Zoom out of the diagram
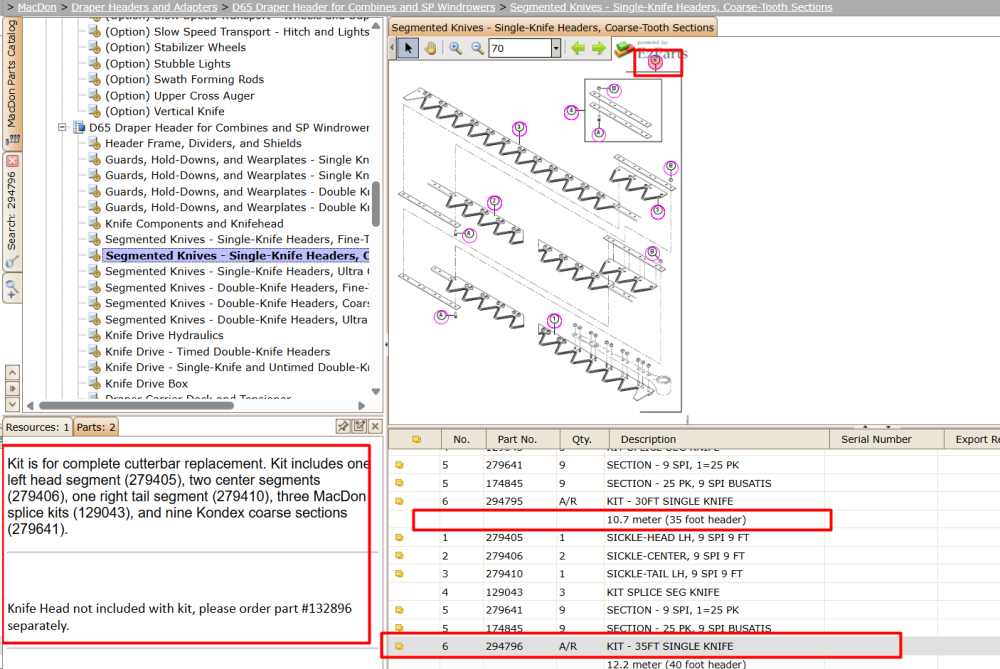The width and height of the screenshot is (1000, 669). click(477, 48)
